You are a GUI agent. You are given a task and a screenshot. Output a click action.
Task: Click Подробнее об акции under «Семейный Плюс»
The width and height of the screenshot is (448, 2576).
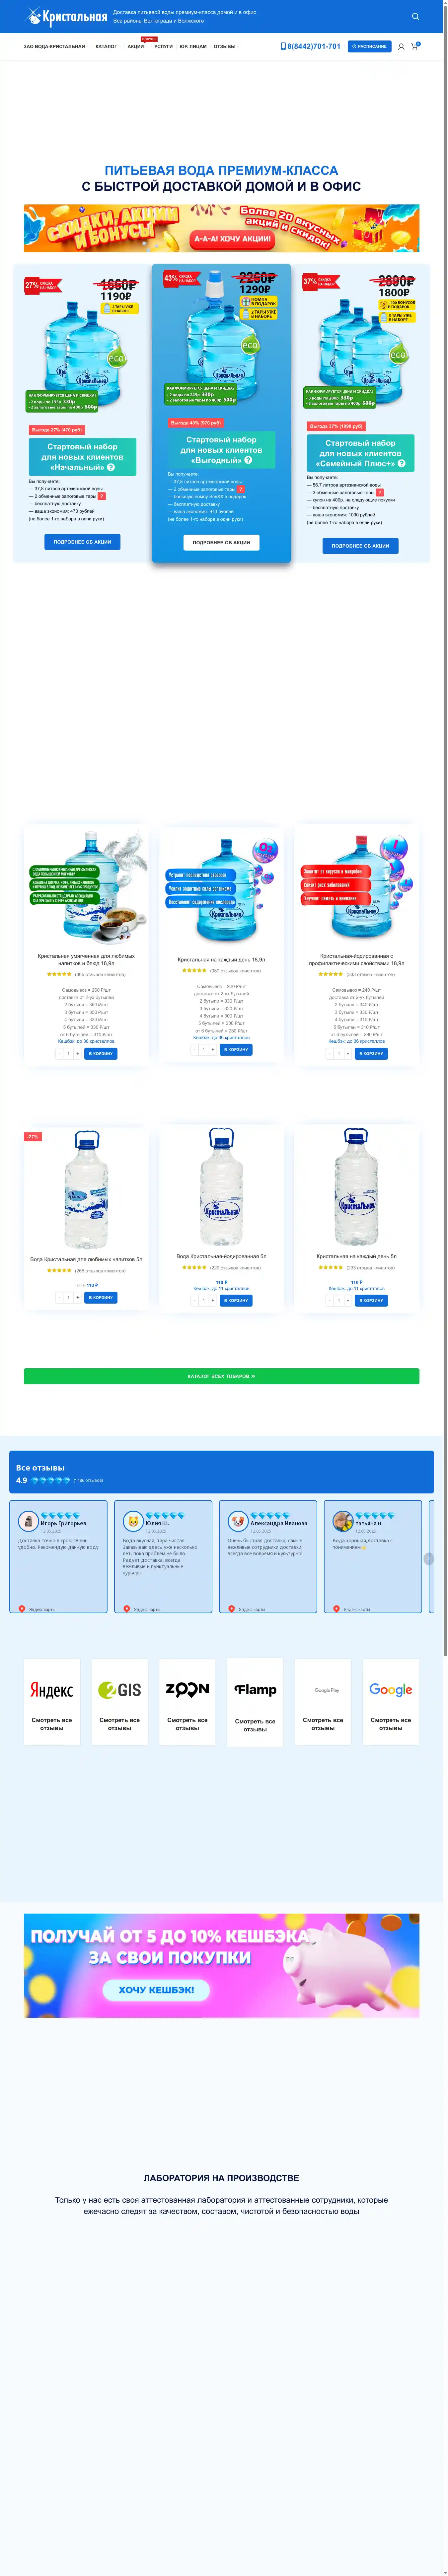pyautogui.click(x=360, y=546)
